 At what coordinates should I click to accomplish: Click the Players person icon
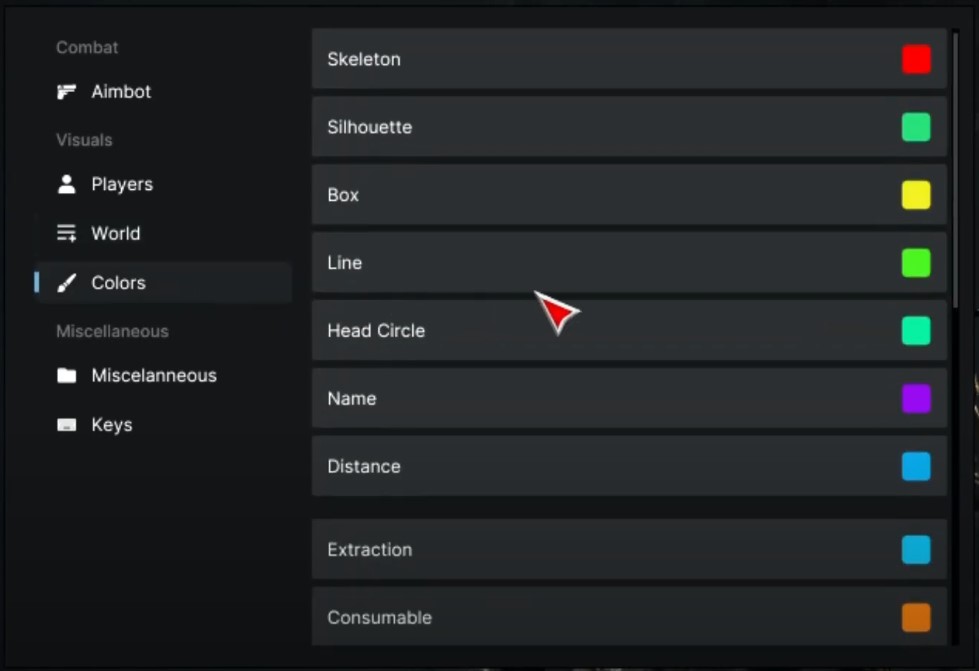(x=67, y=184)
